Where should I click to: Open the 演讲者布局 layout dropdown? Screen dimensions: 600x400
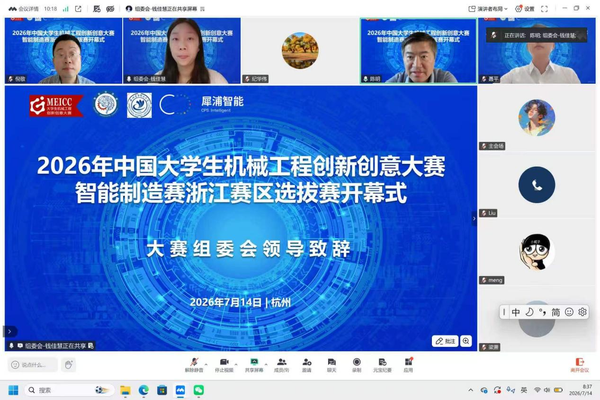(x=488, y=9)
